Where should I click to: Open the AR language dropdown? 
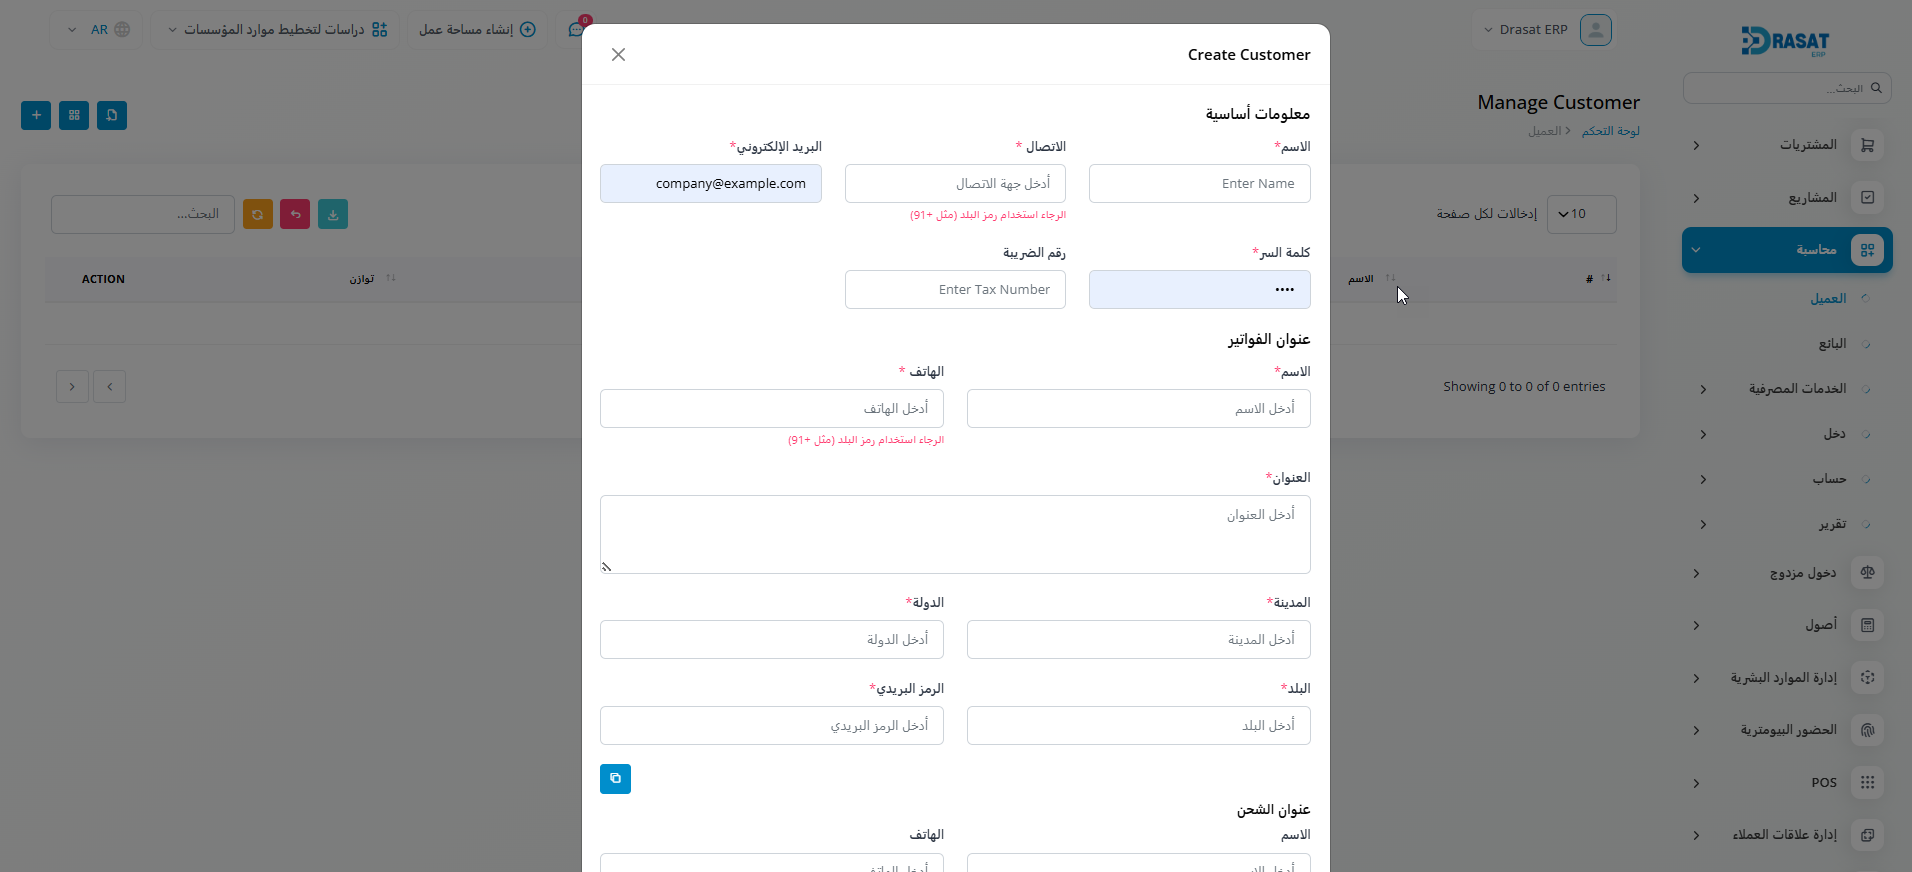(98, 30)
